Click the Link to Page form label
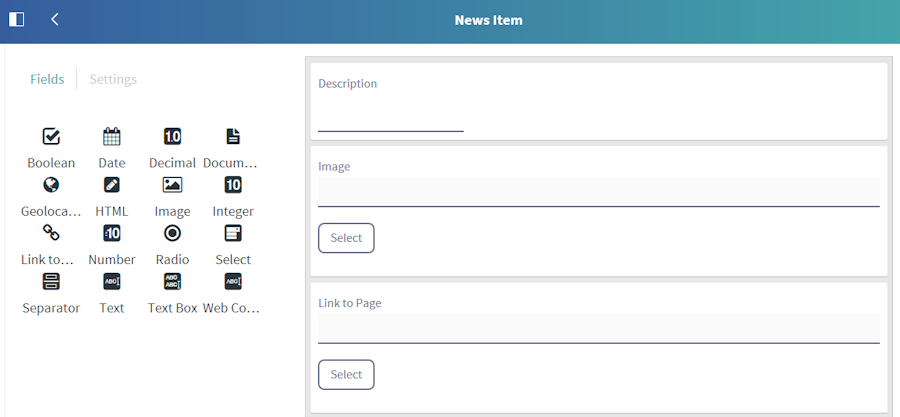This screenshot has width=900, height=417. point(350,303)
